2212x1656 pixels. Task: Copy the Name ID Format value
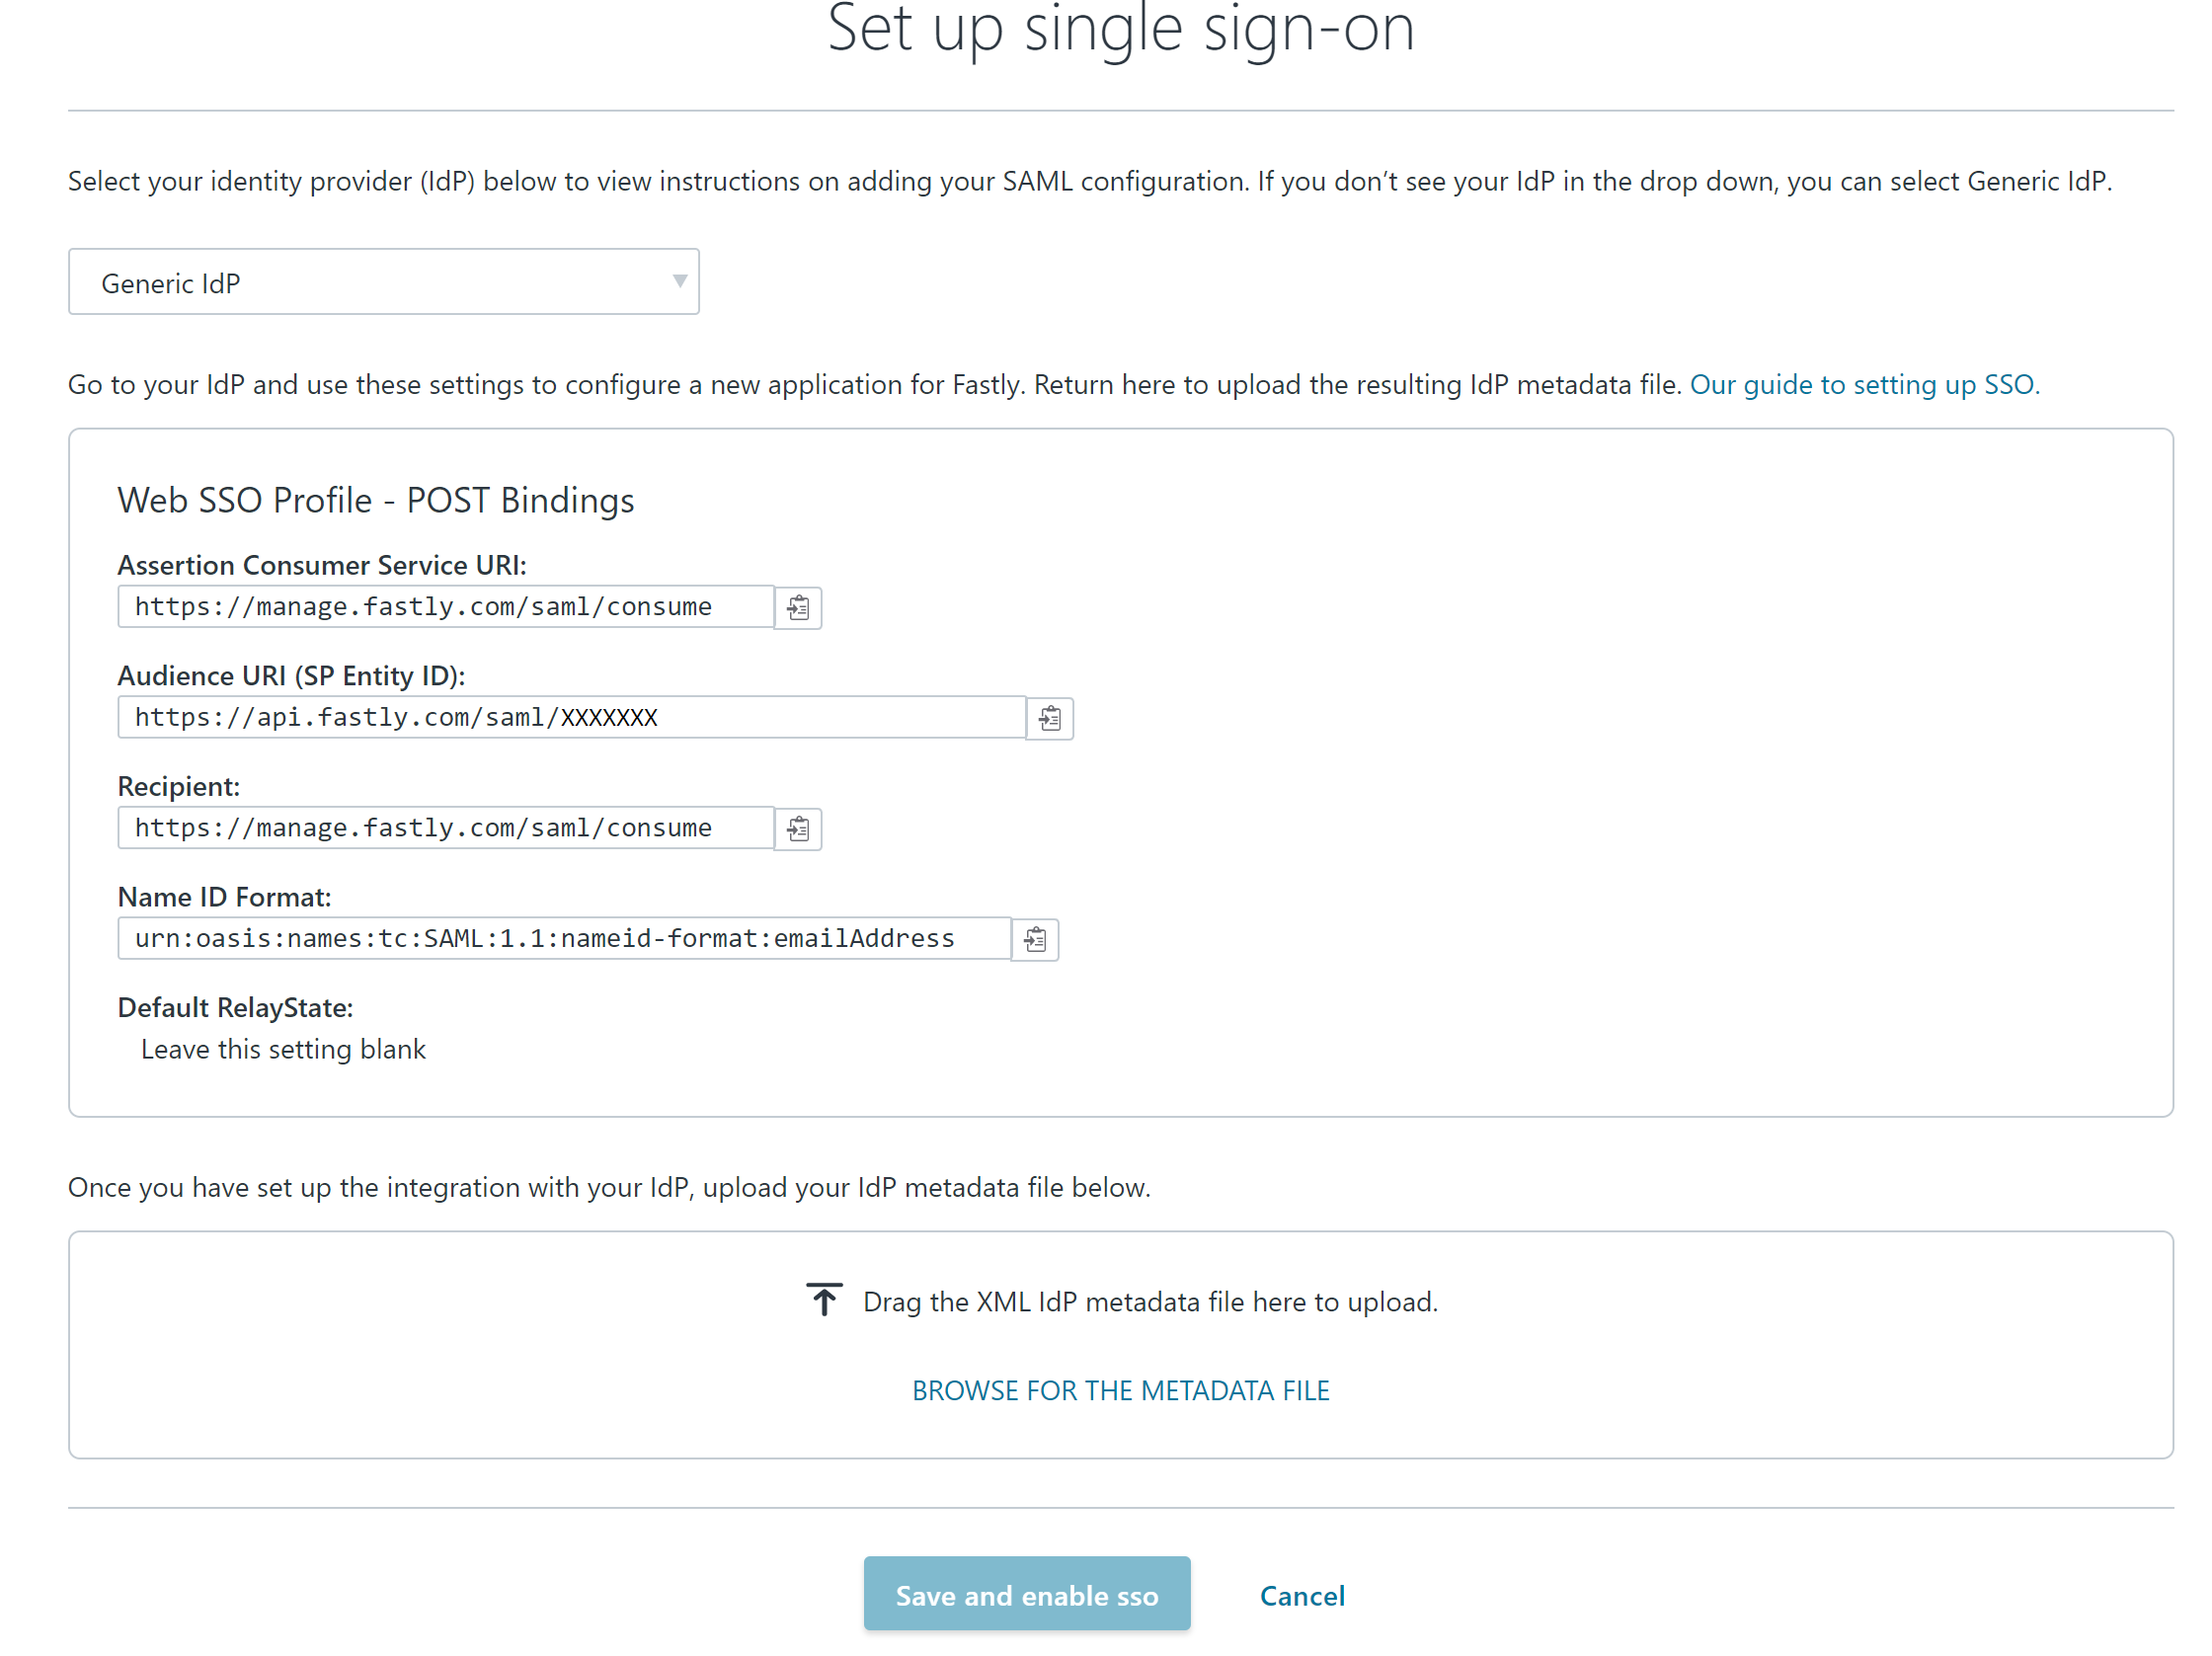[1035, 939]
